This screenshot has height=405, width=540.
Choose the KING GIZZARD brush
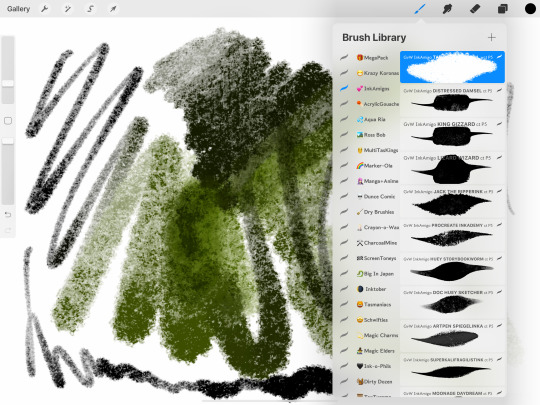pyautogui.click(x=452, y=134)
